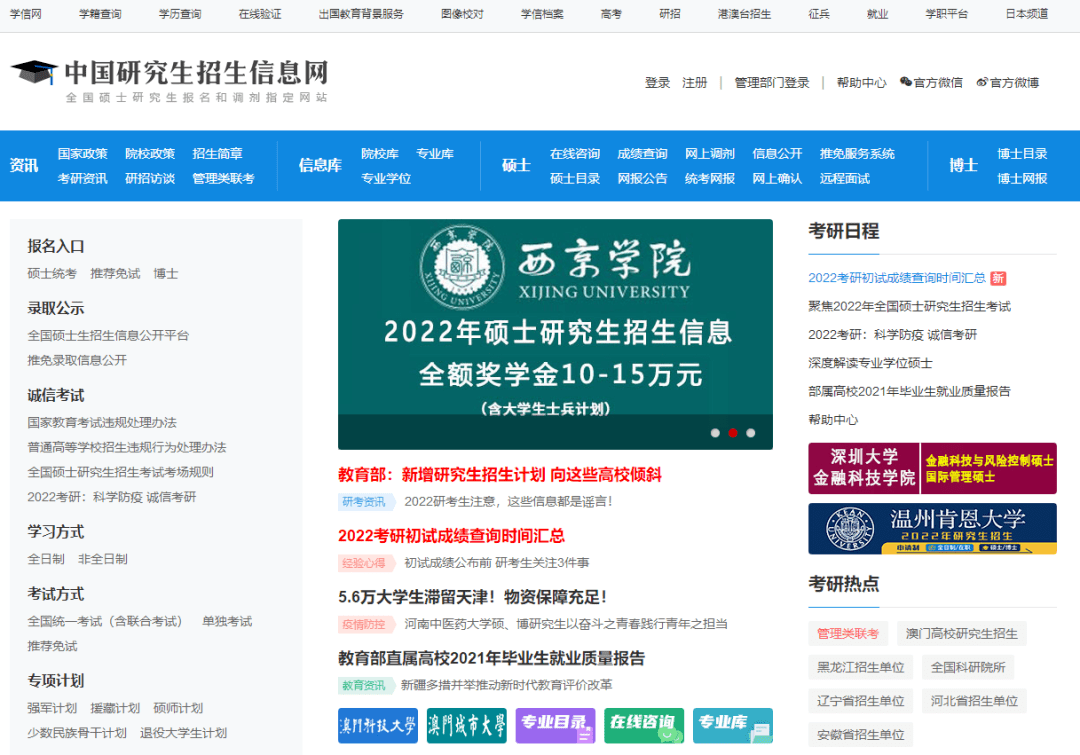Open 图像校对 in the top bar

(x=462, y=14)
